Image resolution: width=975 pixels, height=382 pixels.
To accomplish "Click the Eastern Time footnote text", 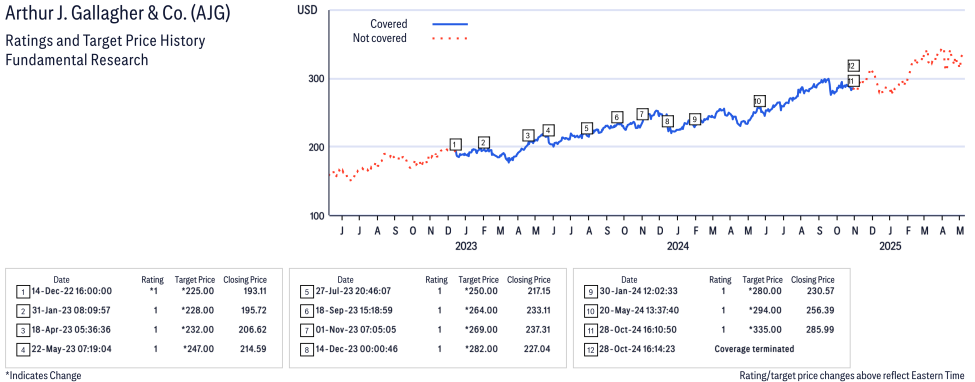I will pyautogui.click(x=851, y=375).
